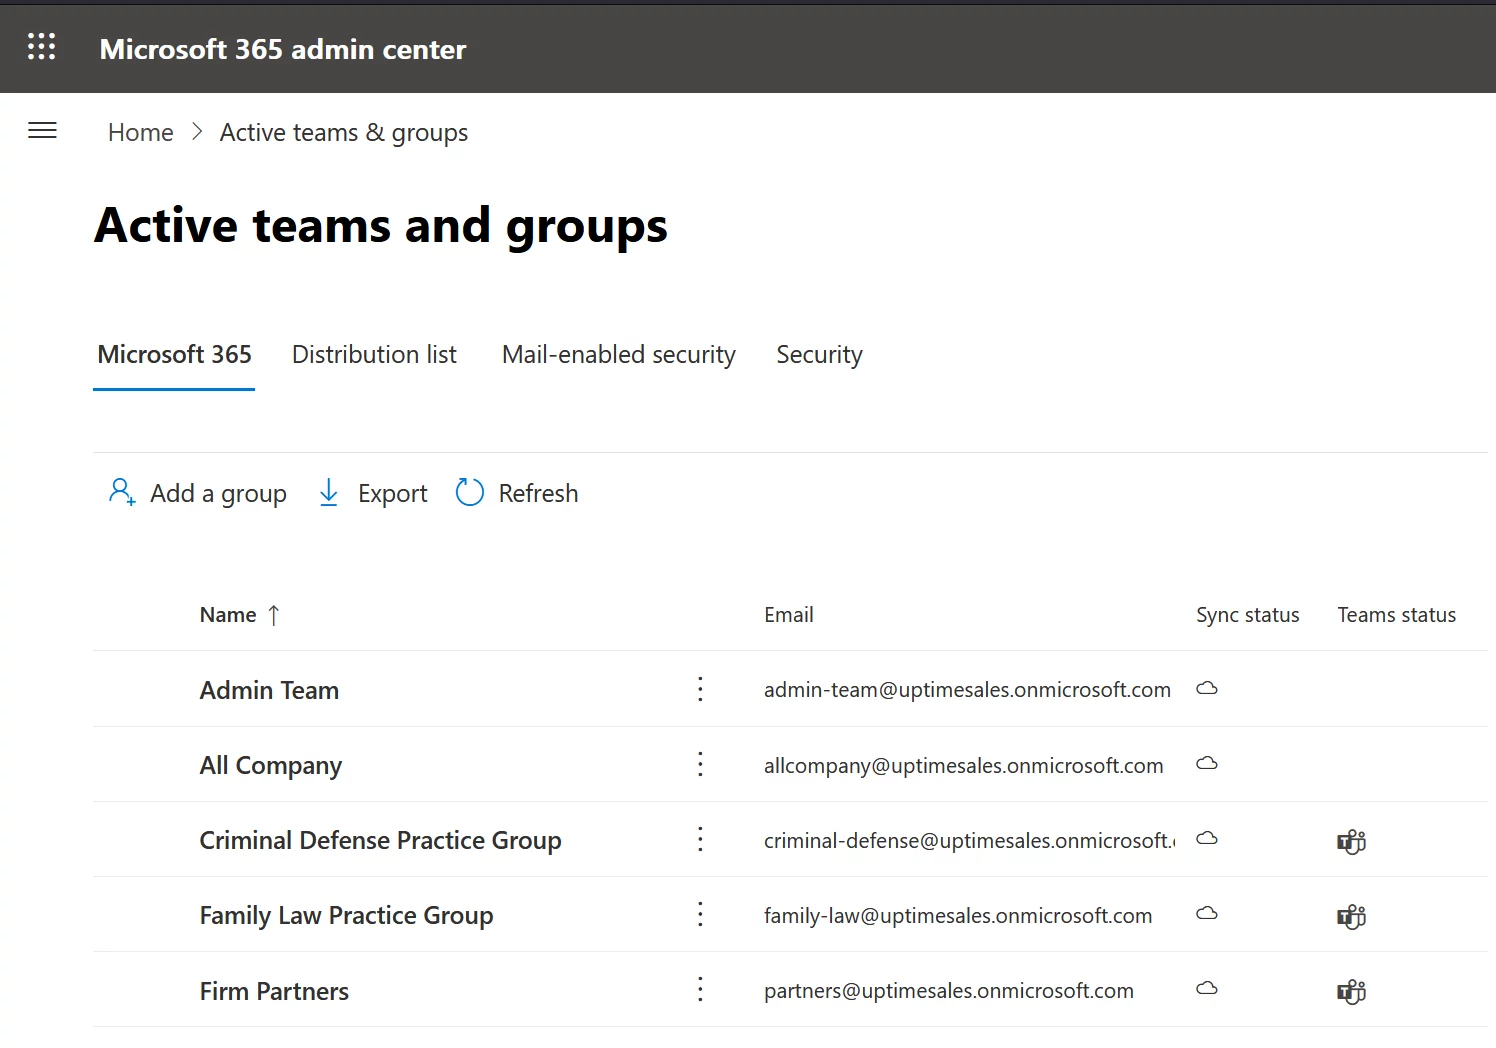The image size is (1496, 1048).
Task: Click cloud sync icon for All Company
Action: pos(1207,764)
